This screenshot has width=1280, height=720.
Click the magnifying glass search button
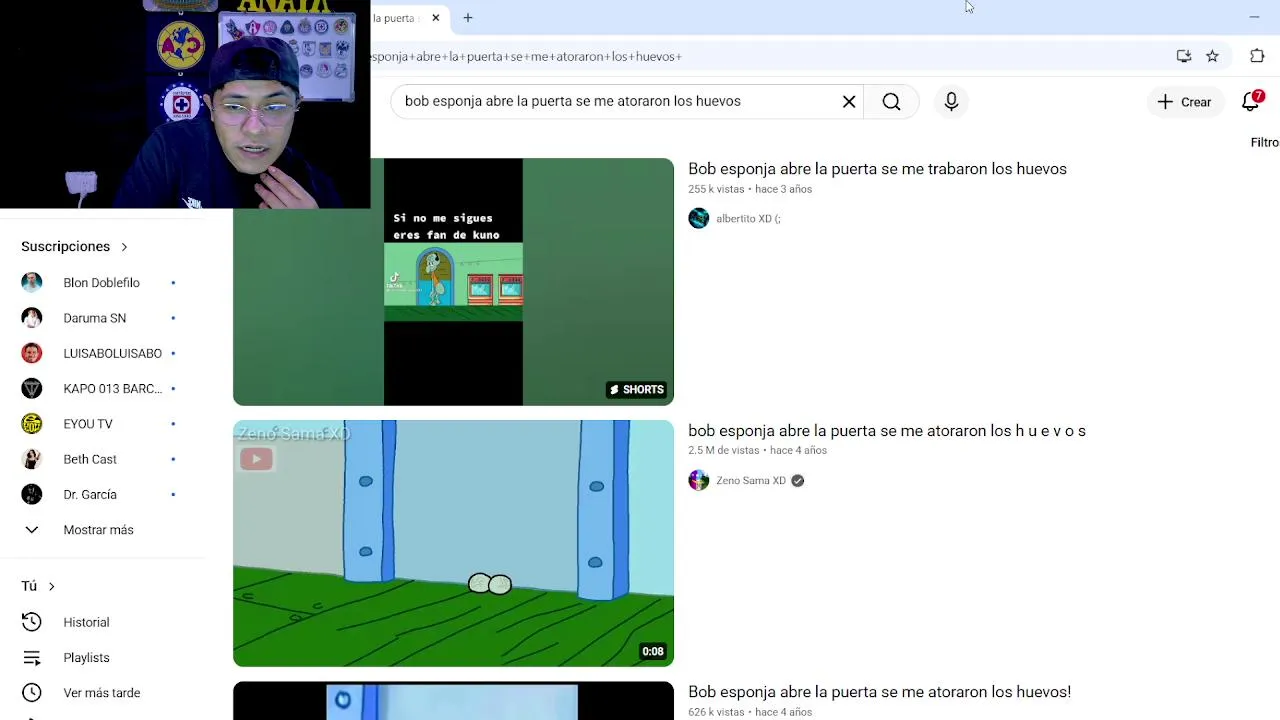(x=891, y=101)
